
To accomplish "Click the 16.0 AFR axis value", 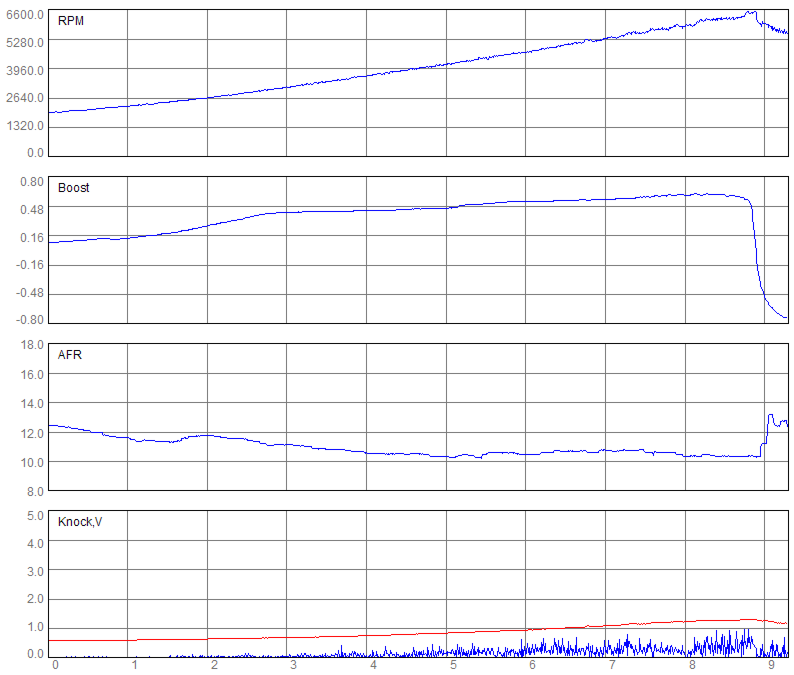I will click(x=32, y=375).
